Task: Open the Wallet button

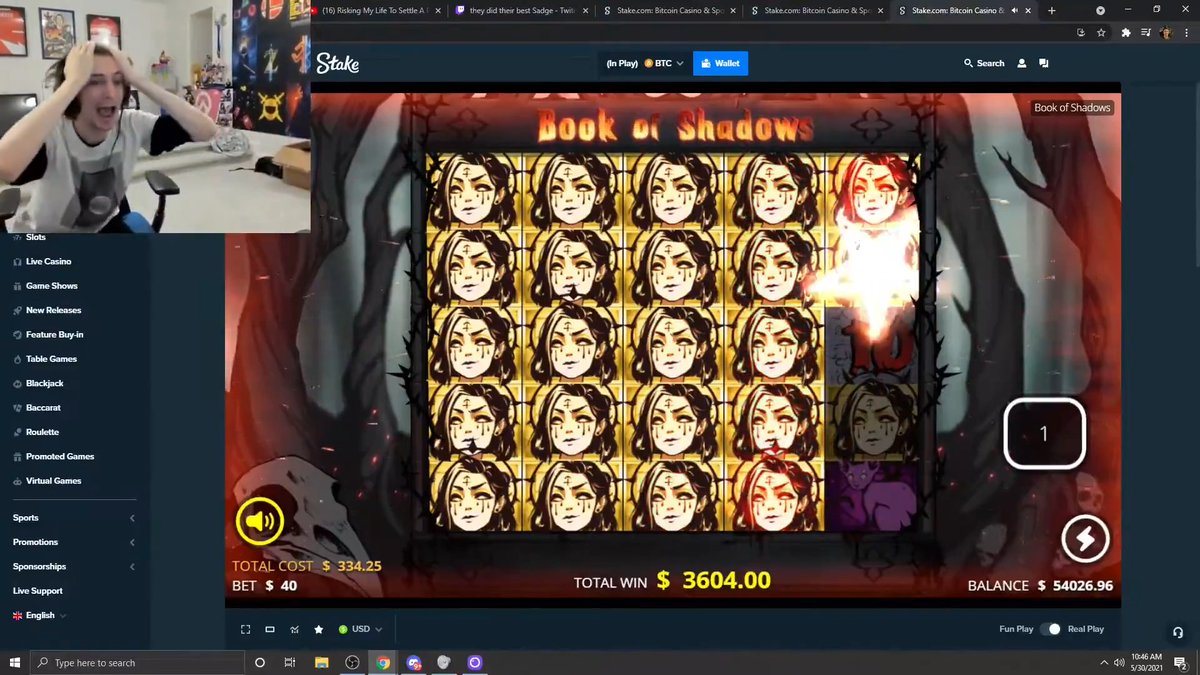Action: 720,63
